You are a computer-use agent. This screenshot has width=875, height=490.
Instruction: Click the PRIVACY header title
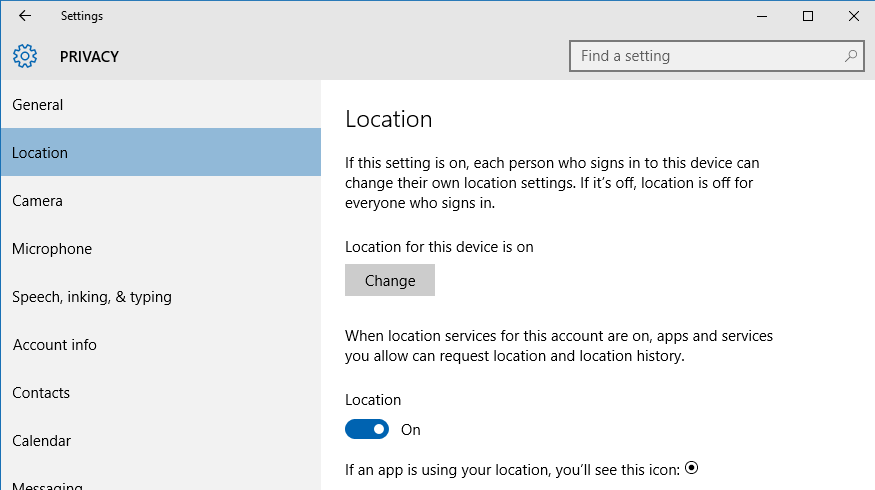tap(89, 56)
